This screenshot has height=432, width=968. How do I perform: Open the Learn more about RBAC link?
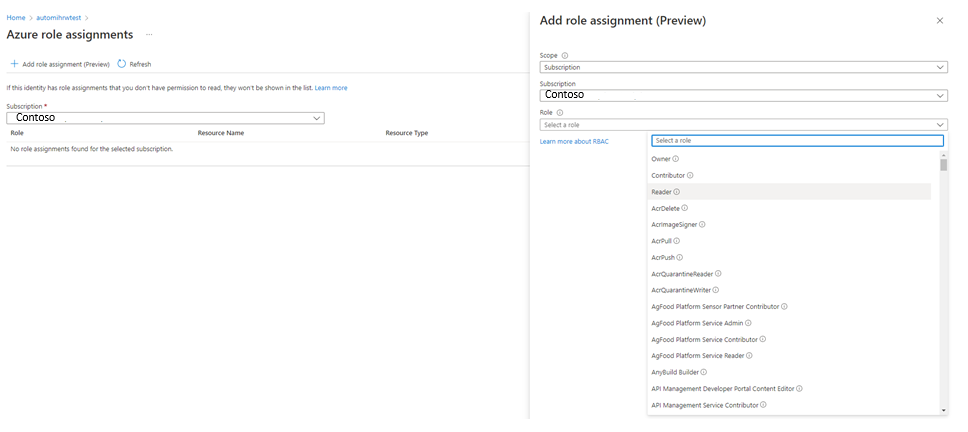pos(574,142)
